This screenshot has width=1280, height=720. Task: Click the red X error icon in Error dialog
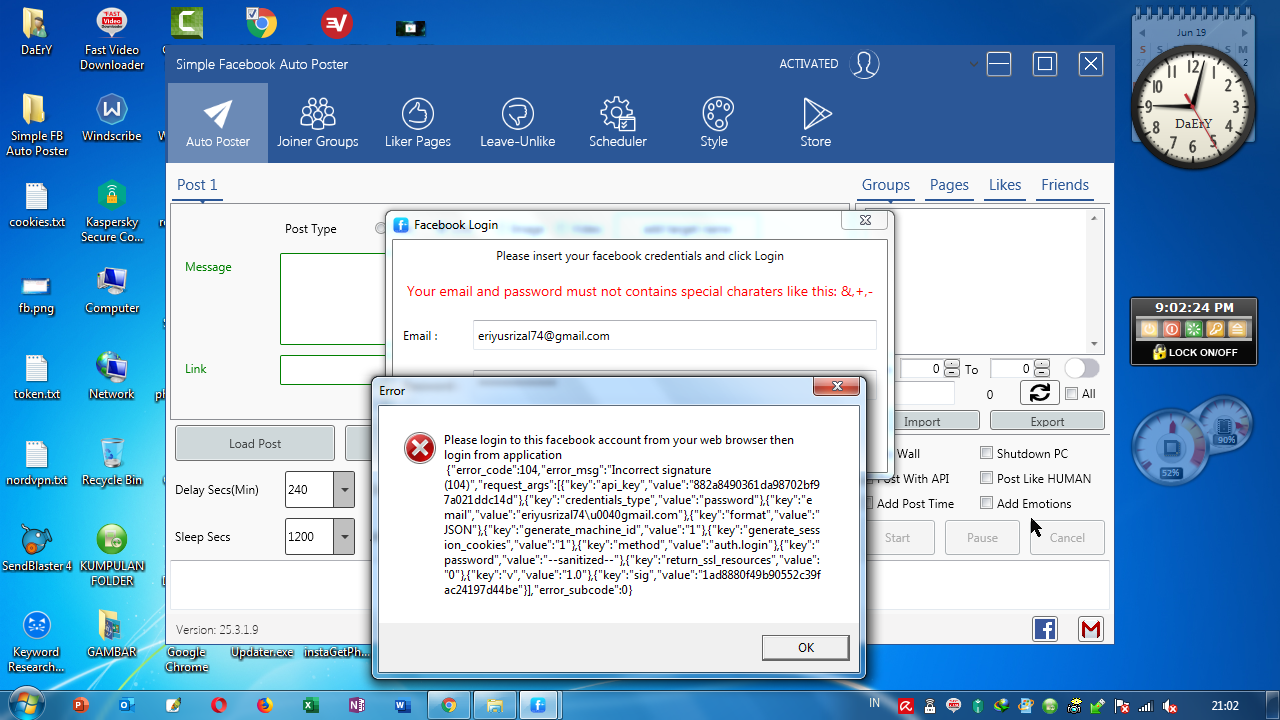420,448
